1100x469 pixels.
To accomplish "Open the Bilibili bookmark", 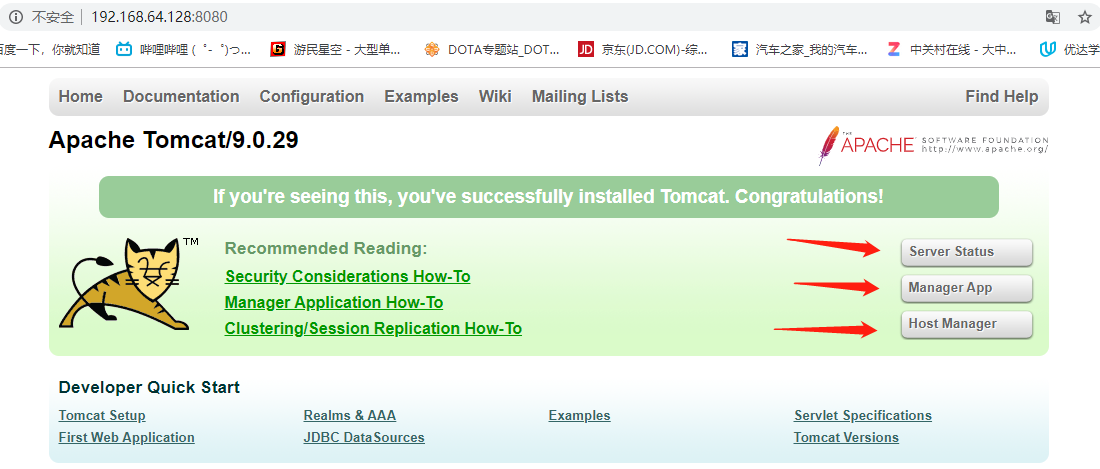I will [184, 49].
